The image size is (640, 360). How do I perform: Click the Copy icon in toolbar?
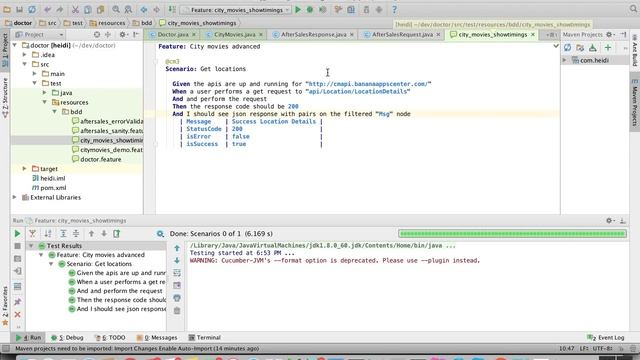coord(87,9)
